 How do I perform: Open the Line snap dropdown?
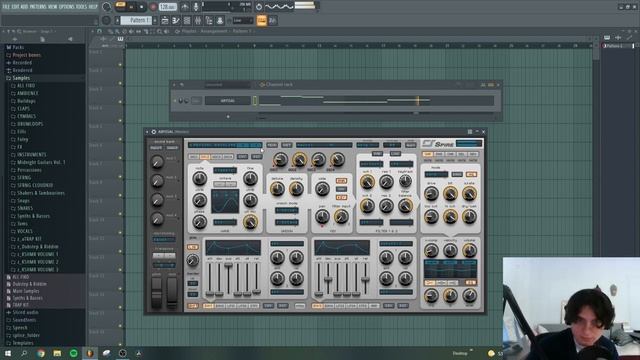coord(243,20)
